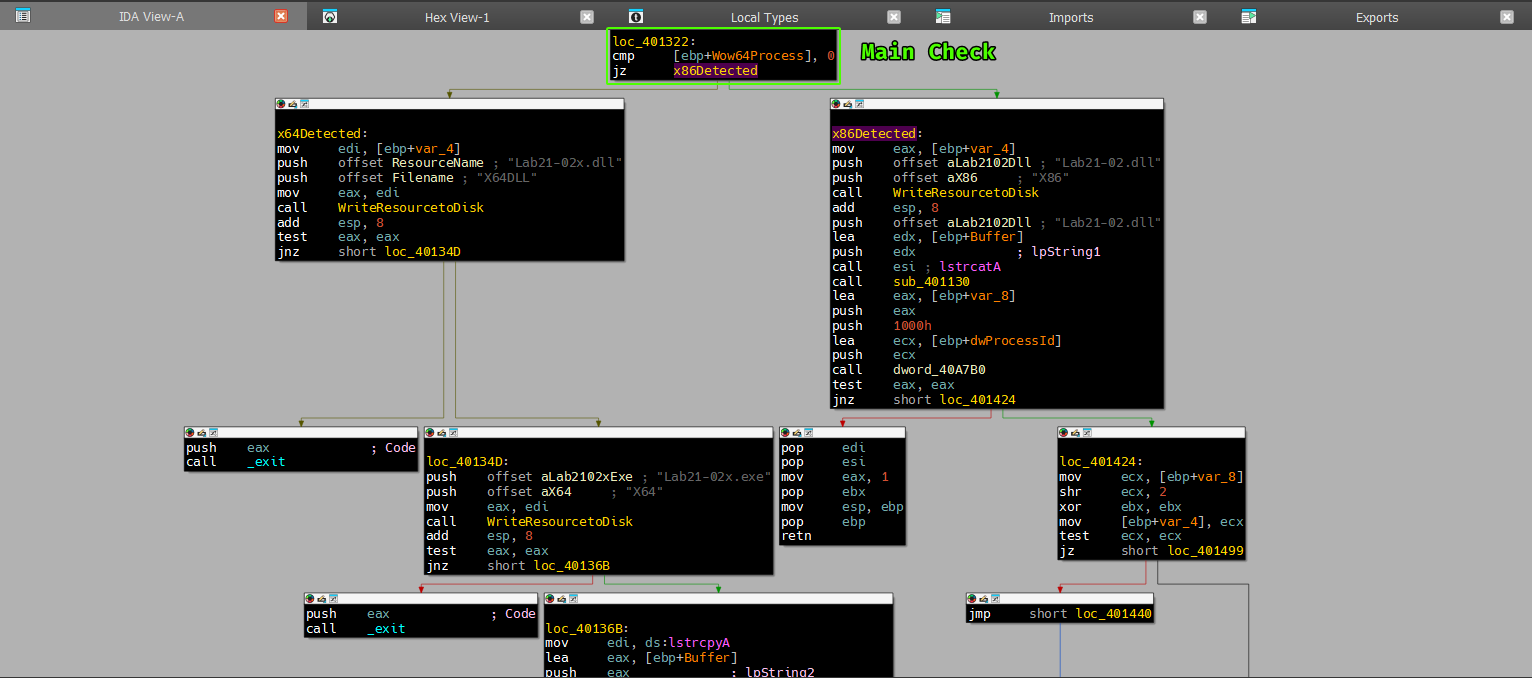Open the Exports tab
The width and height of the screenshot is (1532, 678).
(x=1376, y=17)
